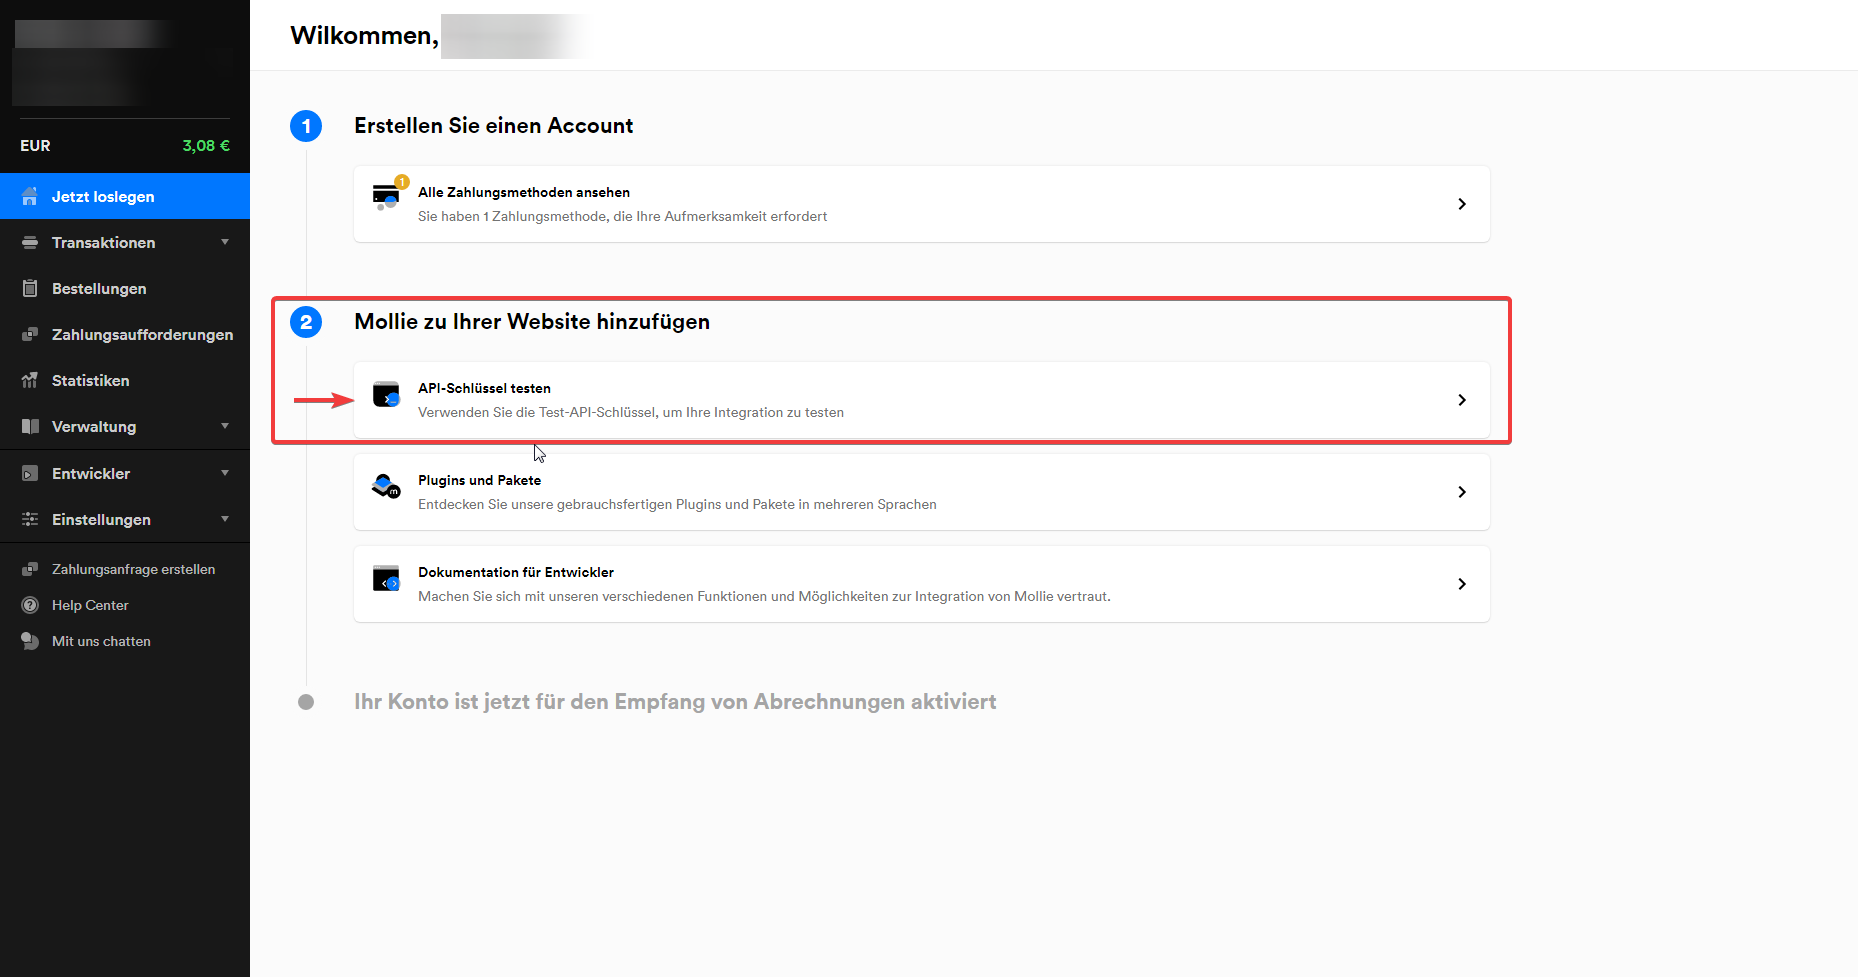Image resolution: width=1858 pixels, height=977 pixels.
Task: Open API-Schlüssel testen title
Action: click(484, 388)
